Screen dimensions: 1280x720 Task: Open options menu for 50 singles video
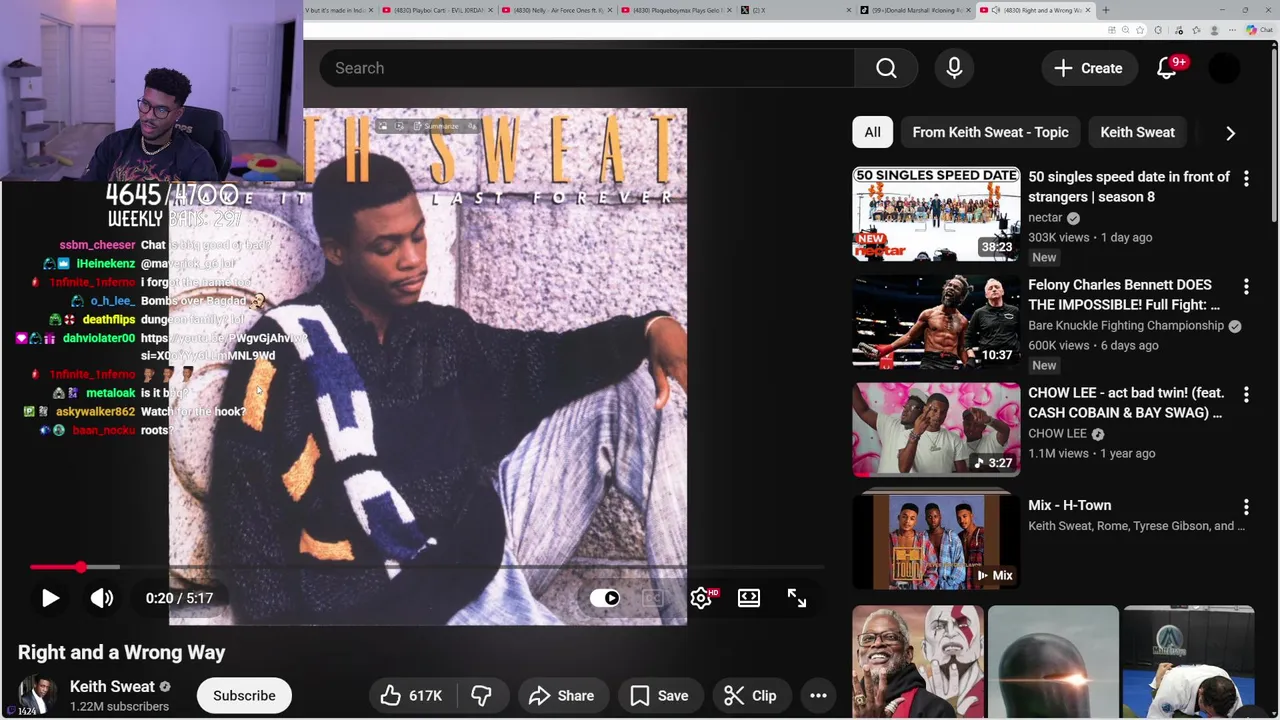1246,179
